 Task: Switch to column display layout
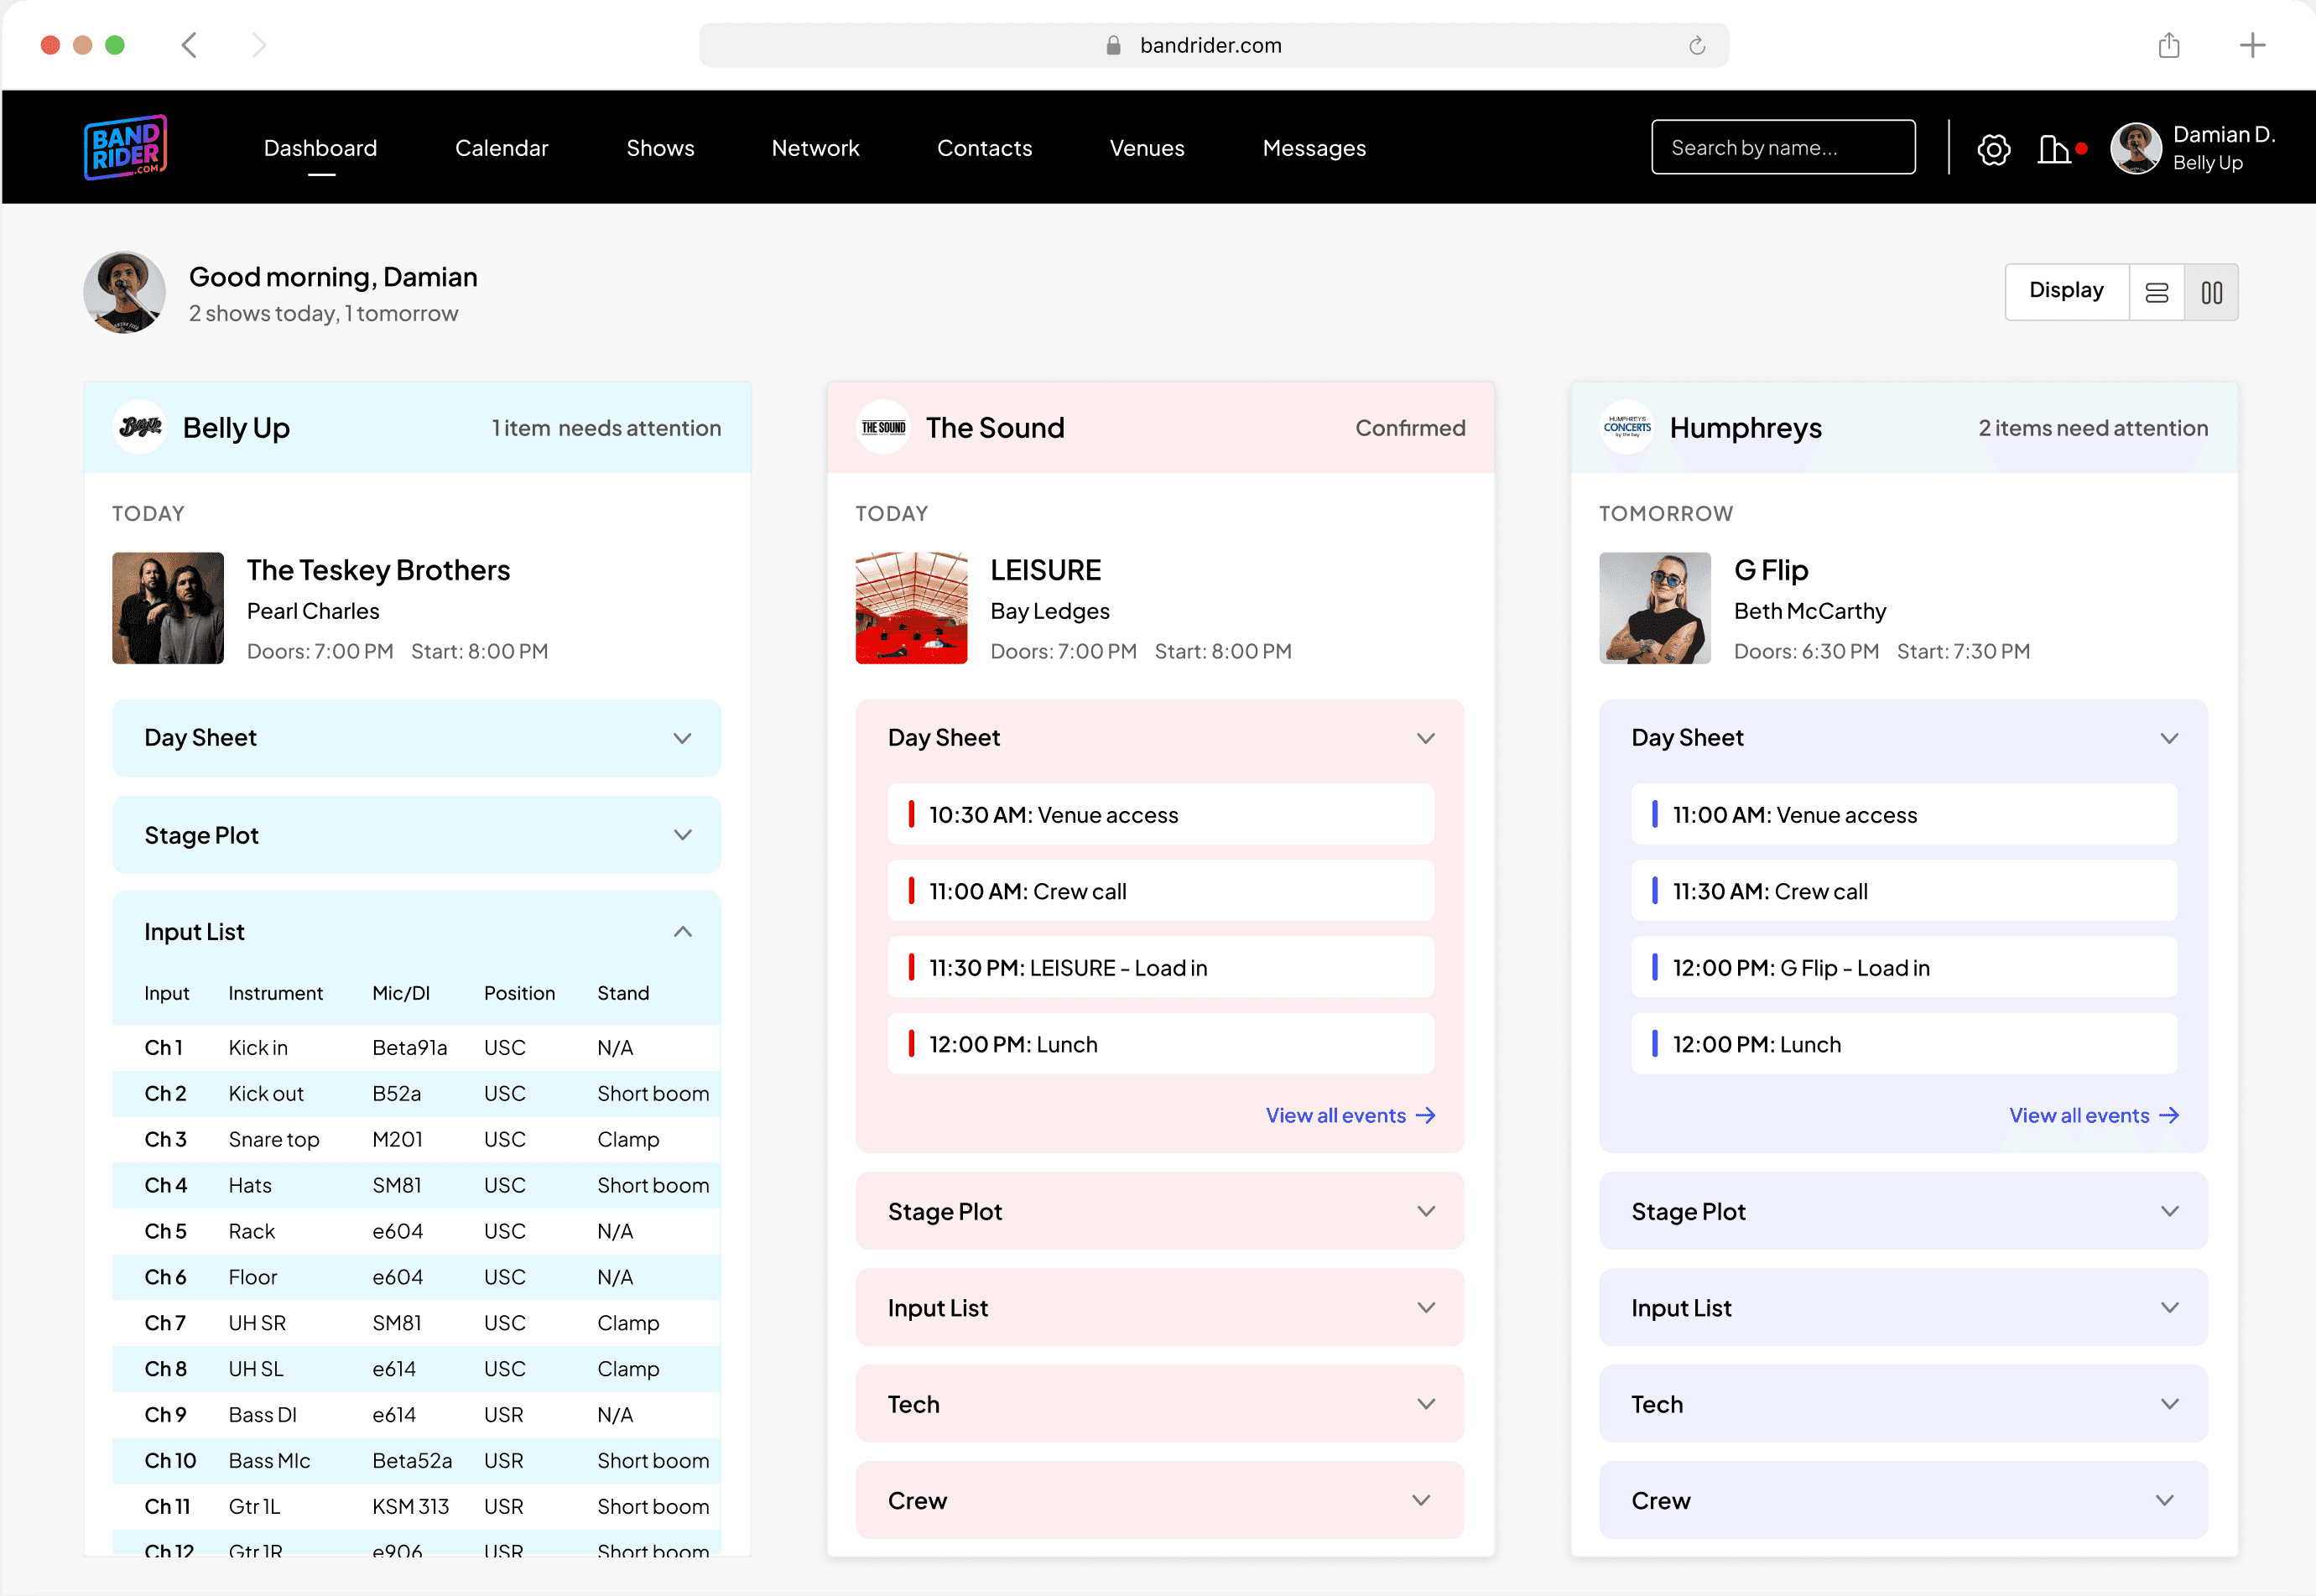[x=2211, y=292]
